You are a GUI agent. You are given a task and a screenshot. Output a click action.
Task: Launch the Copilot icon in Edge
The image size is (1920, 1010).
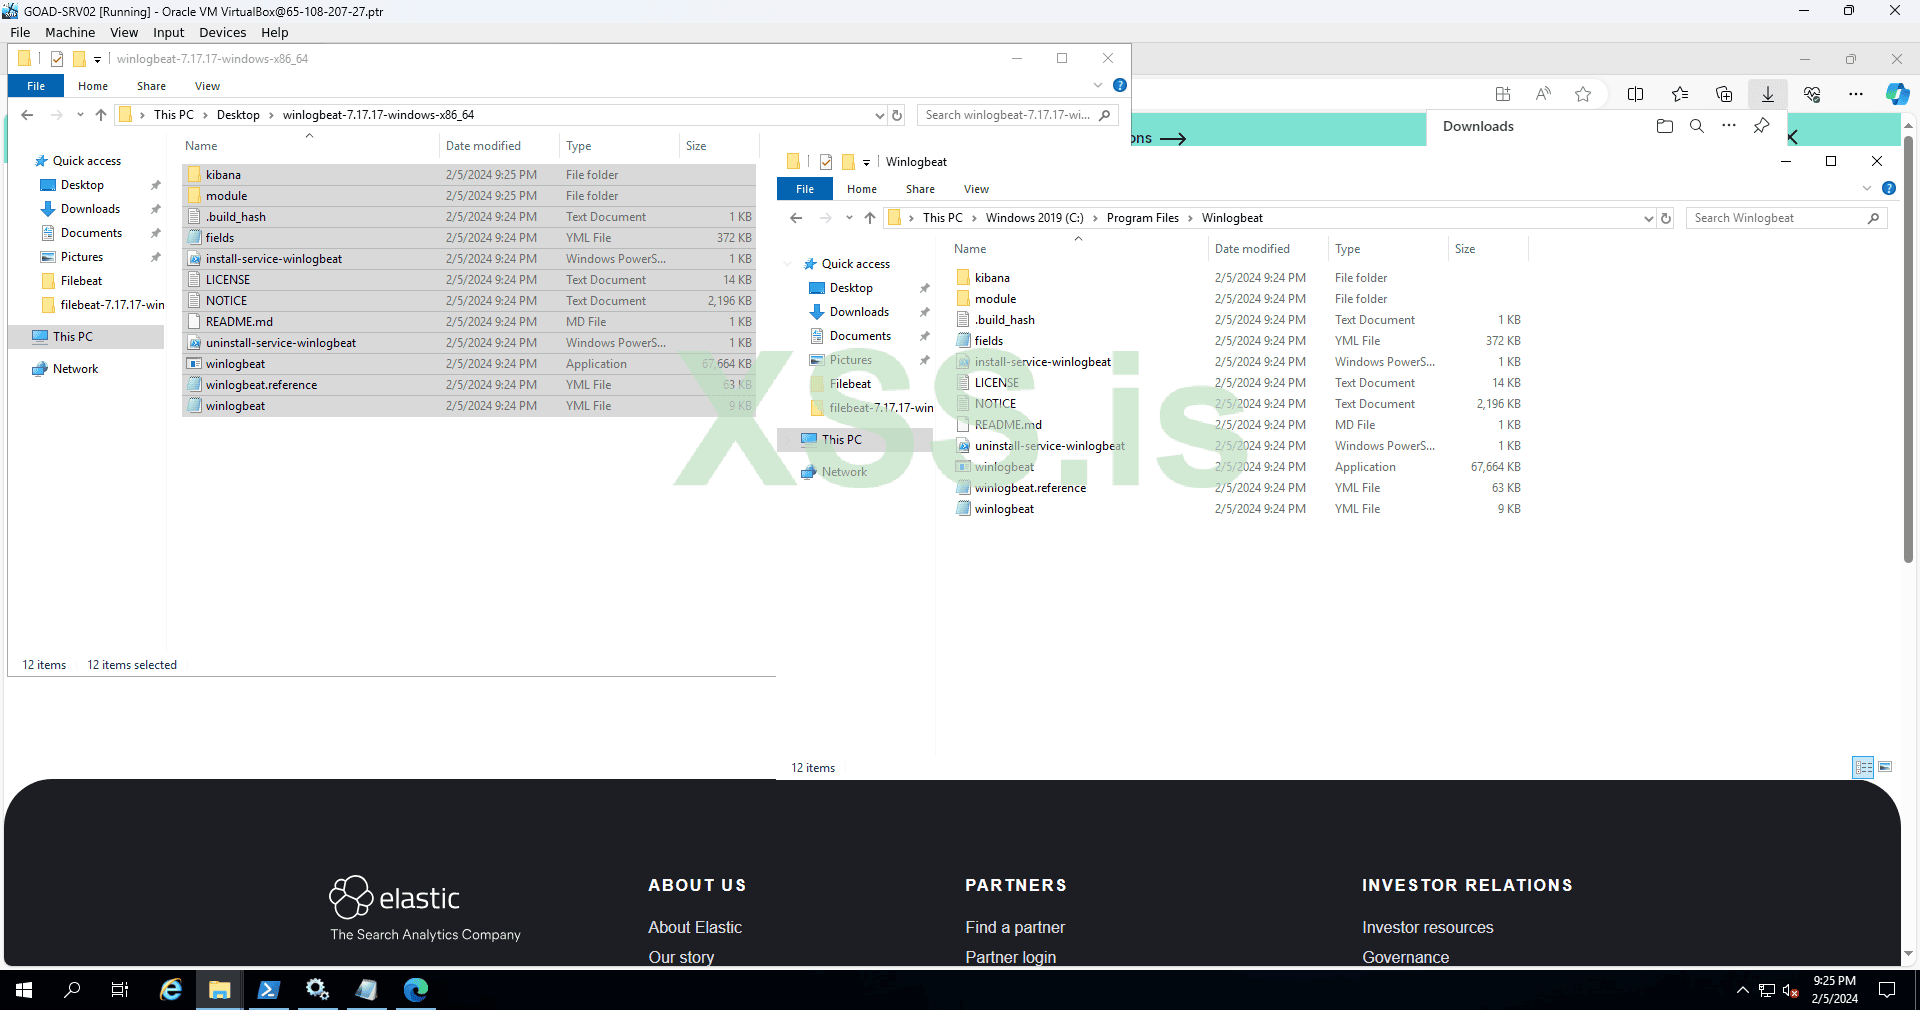1897,94
